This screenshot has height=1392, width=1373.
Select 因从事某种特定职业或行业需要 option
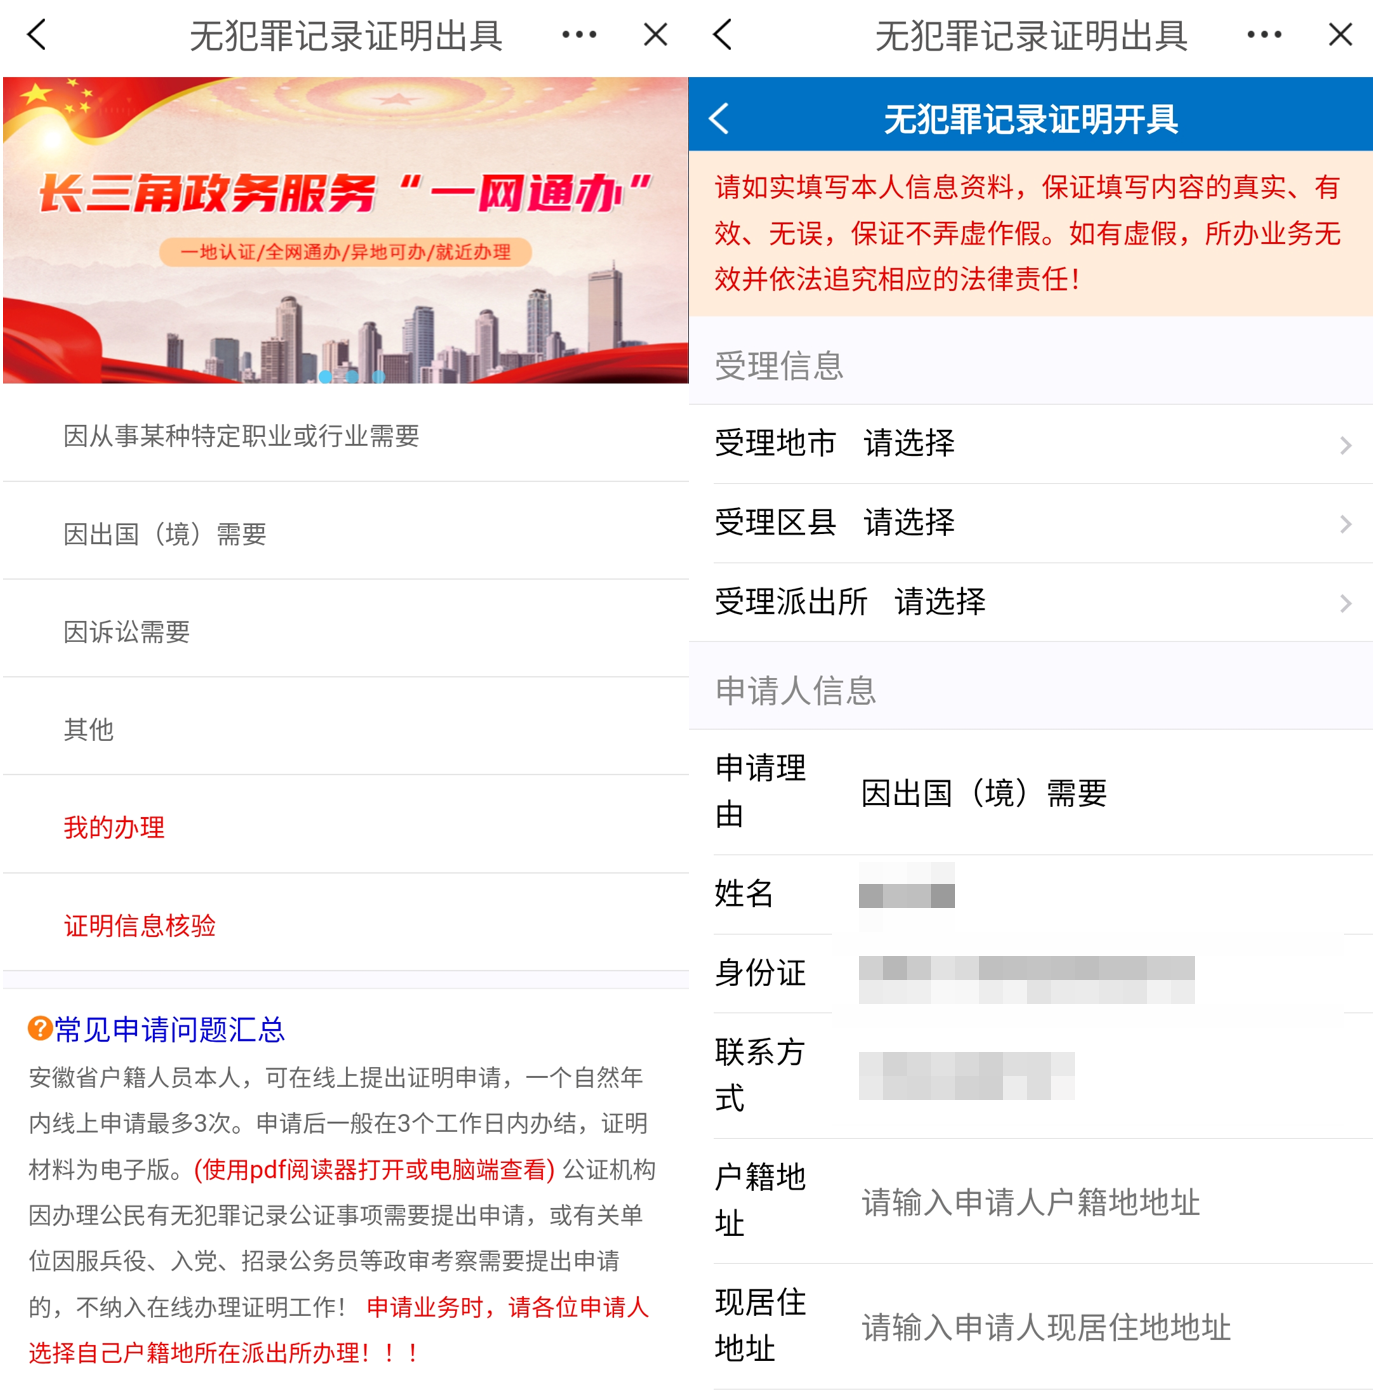coord(345,435)
